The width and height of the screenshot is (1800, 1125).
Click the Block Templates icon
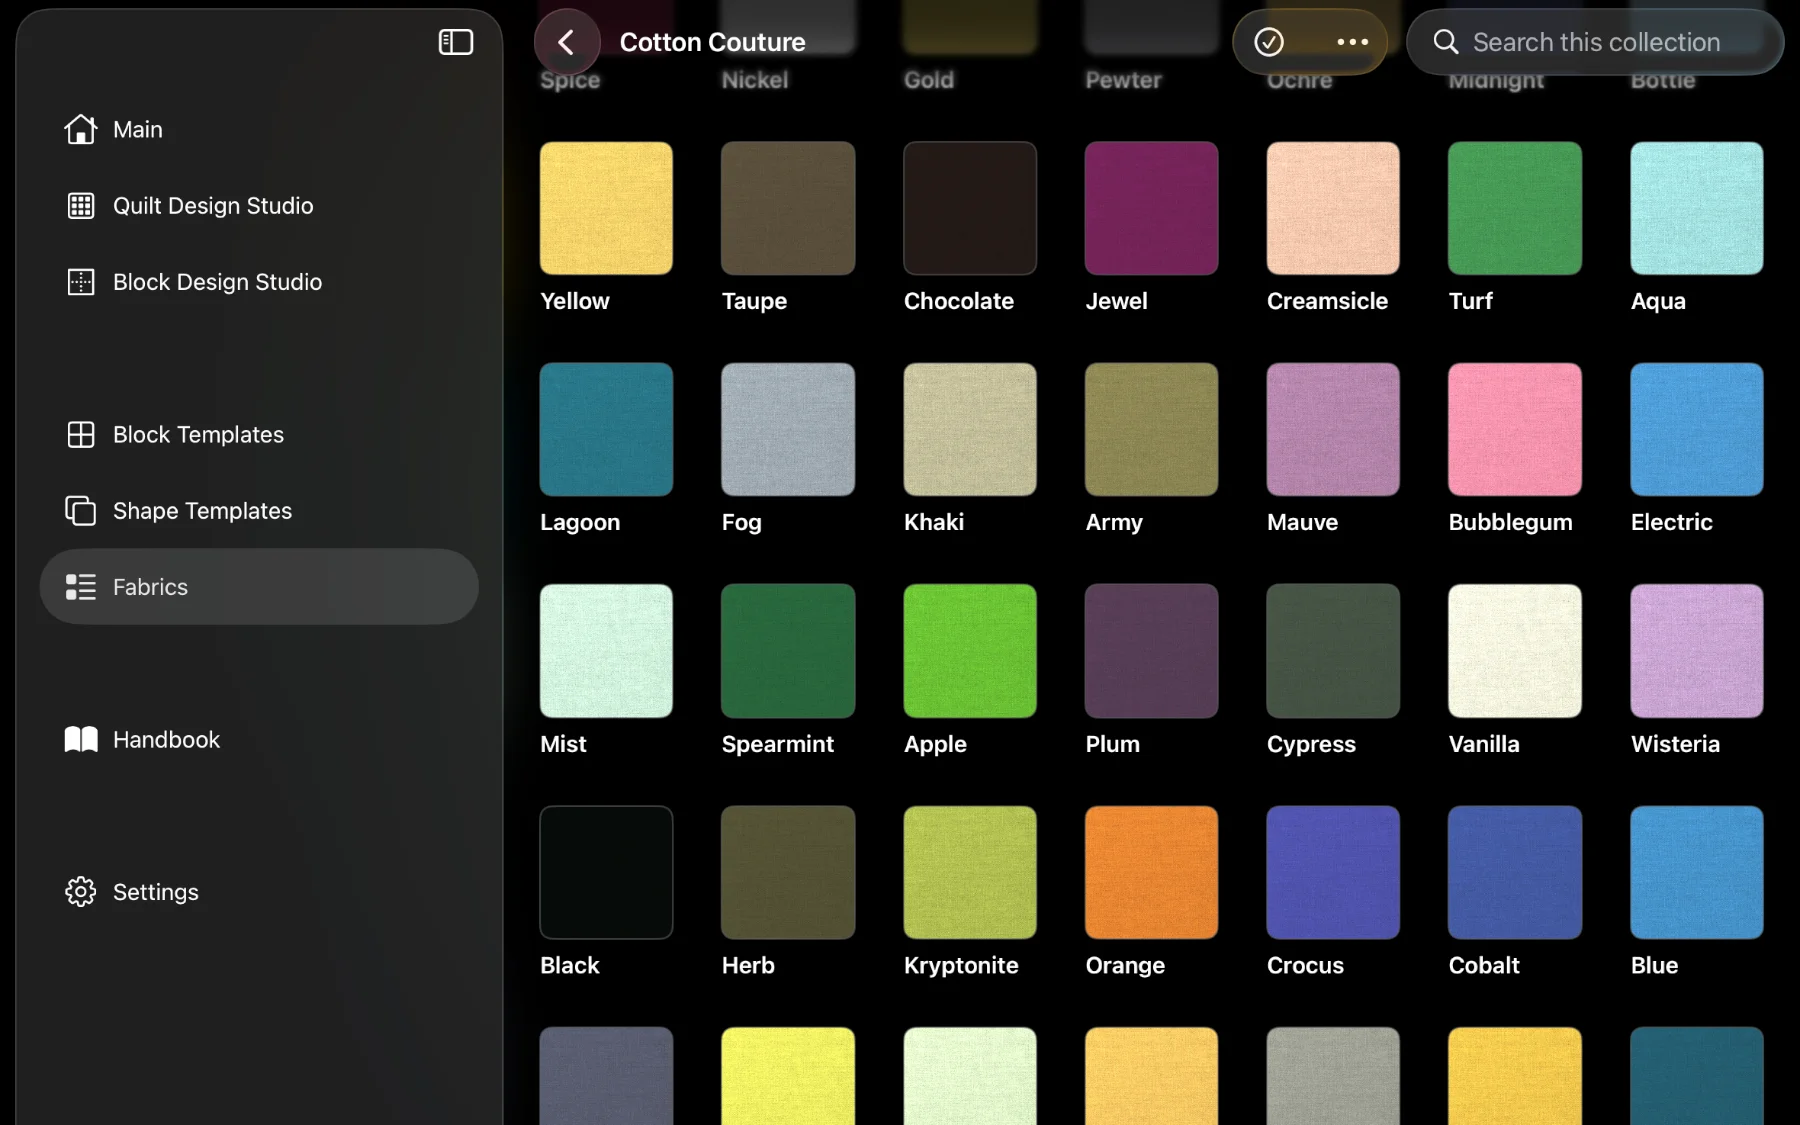81,435
